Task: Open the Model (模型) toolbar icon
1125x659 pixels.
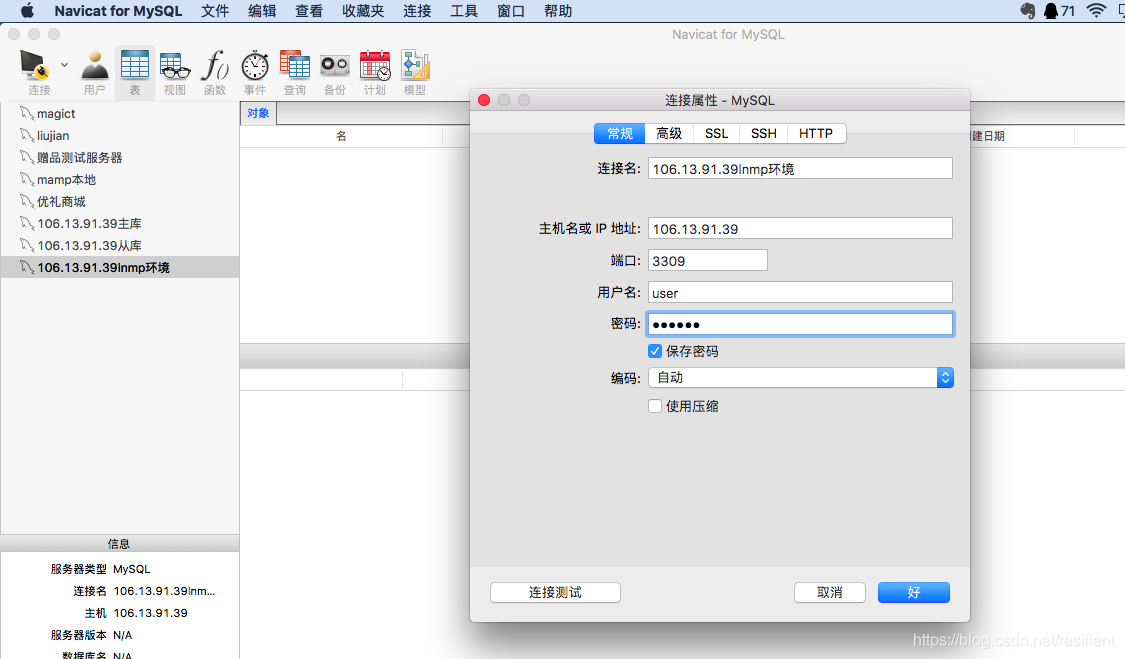Action: pos(415,66)
